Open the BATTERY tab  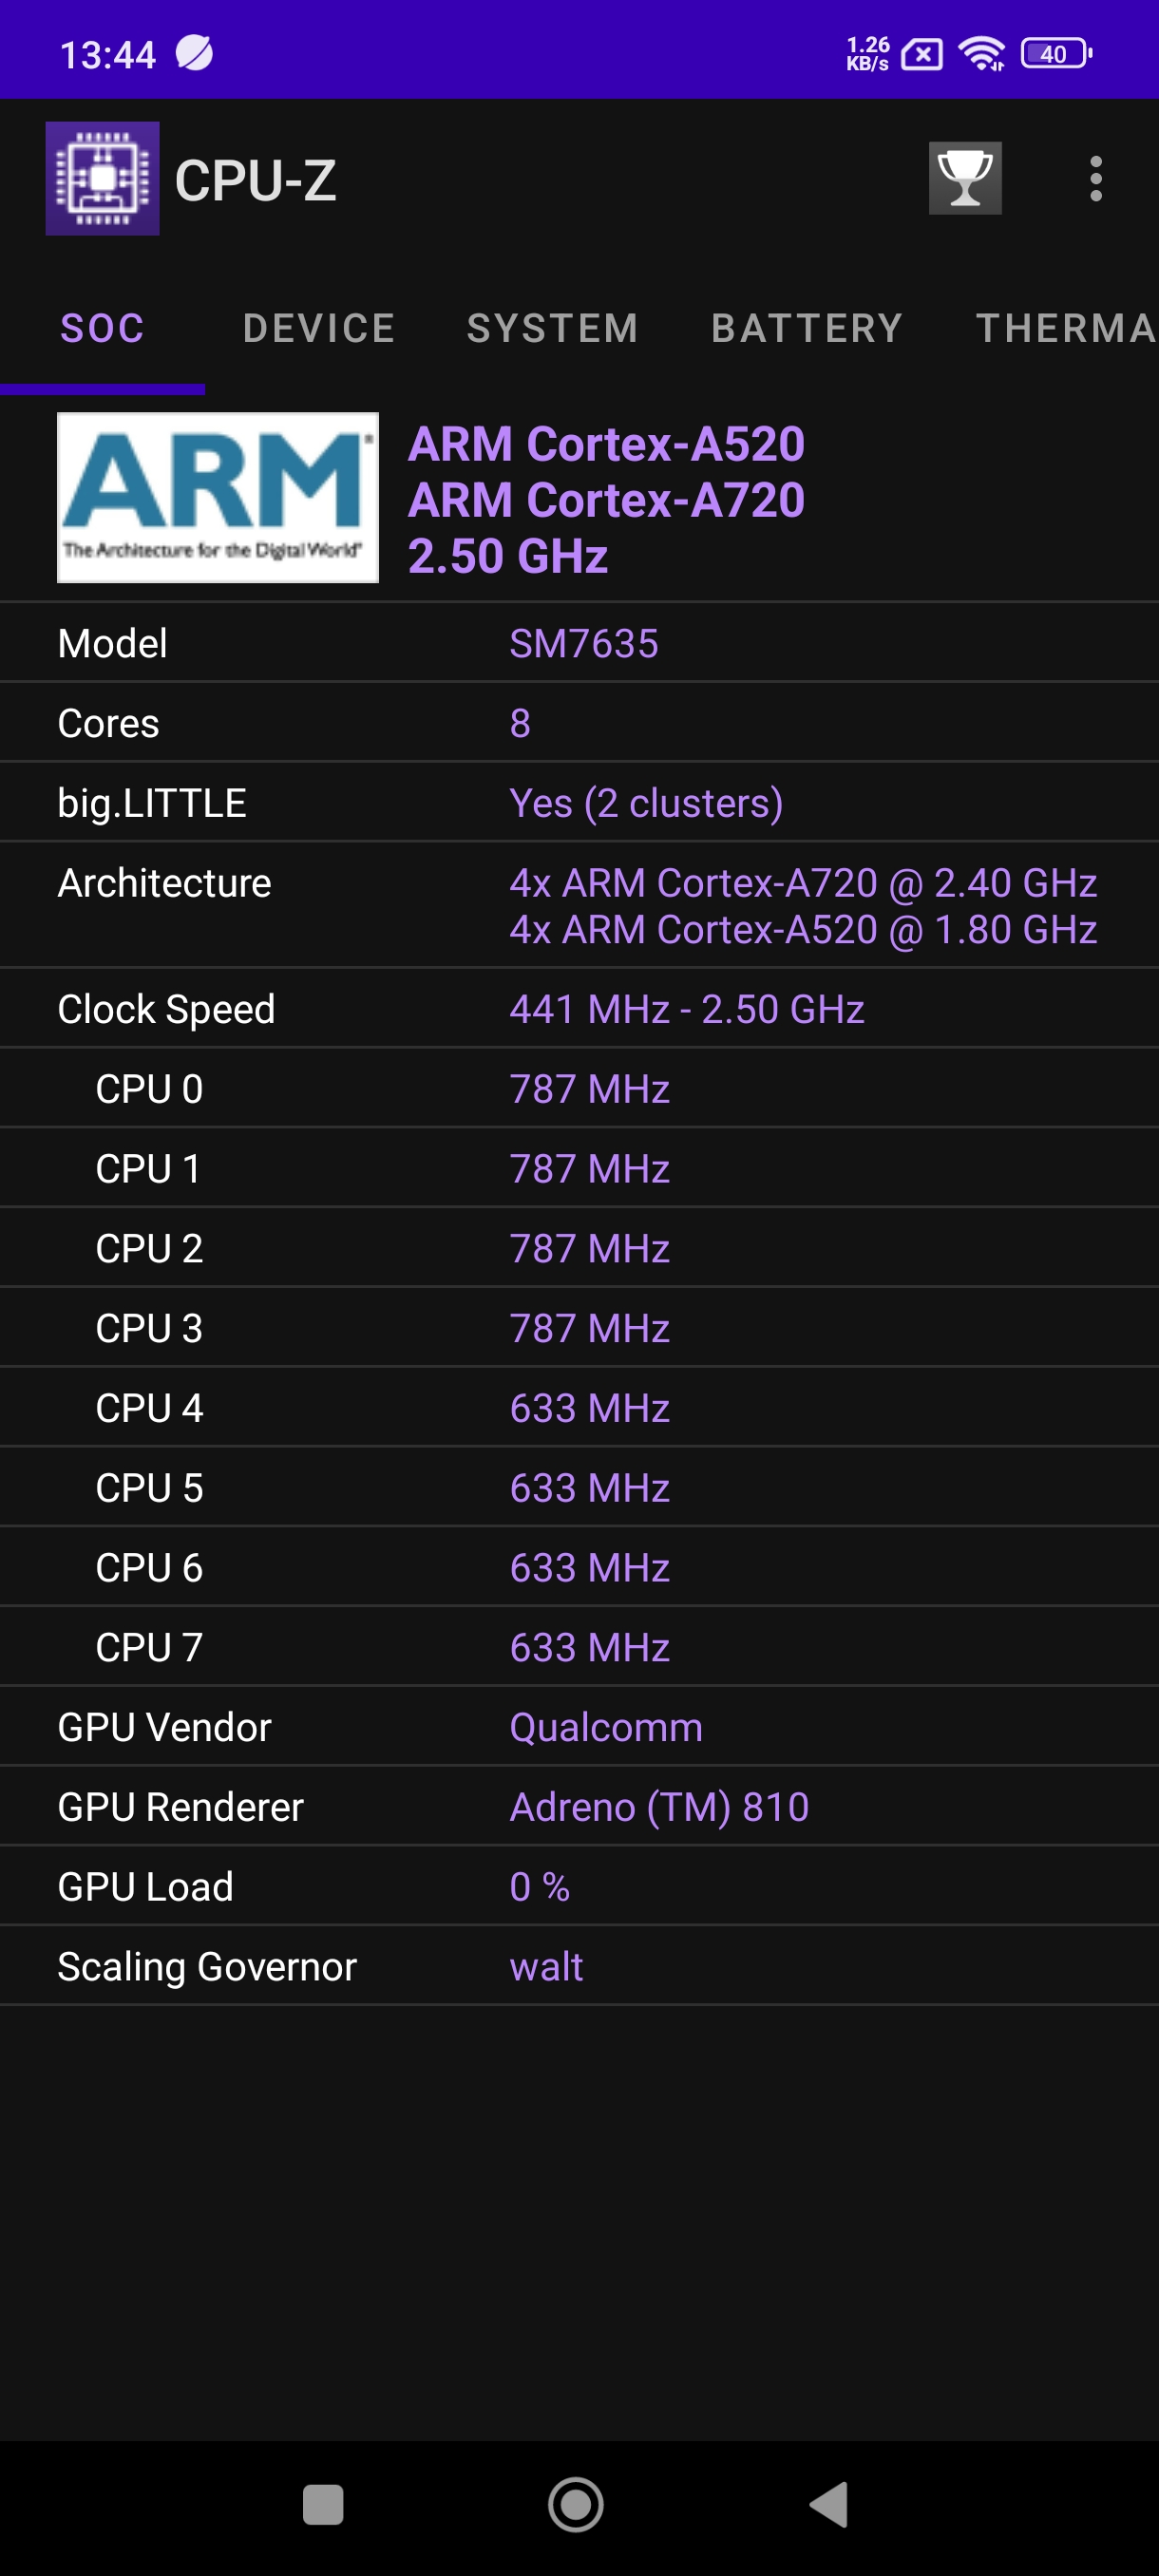pyautogui.click(x=807, y=329)
